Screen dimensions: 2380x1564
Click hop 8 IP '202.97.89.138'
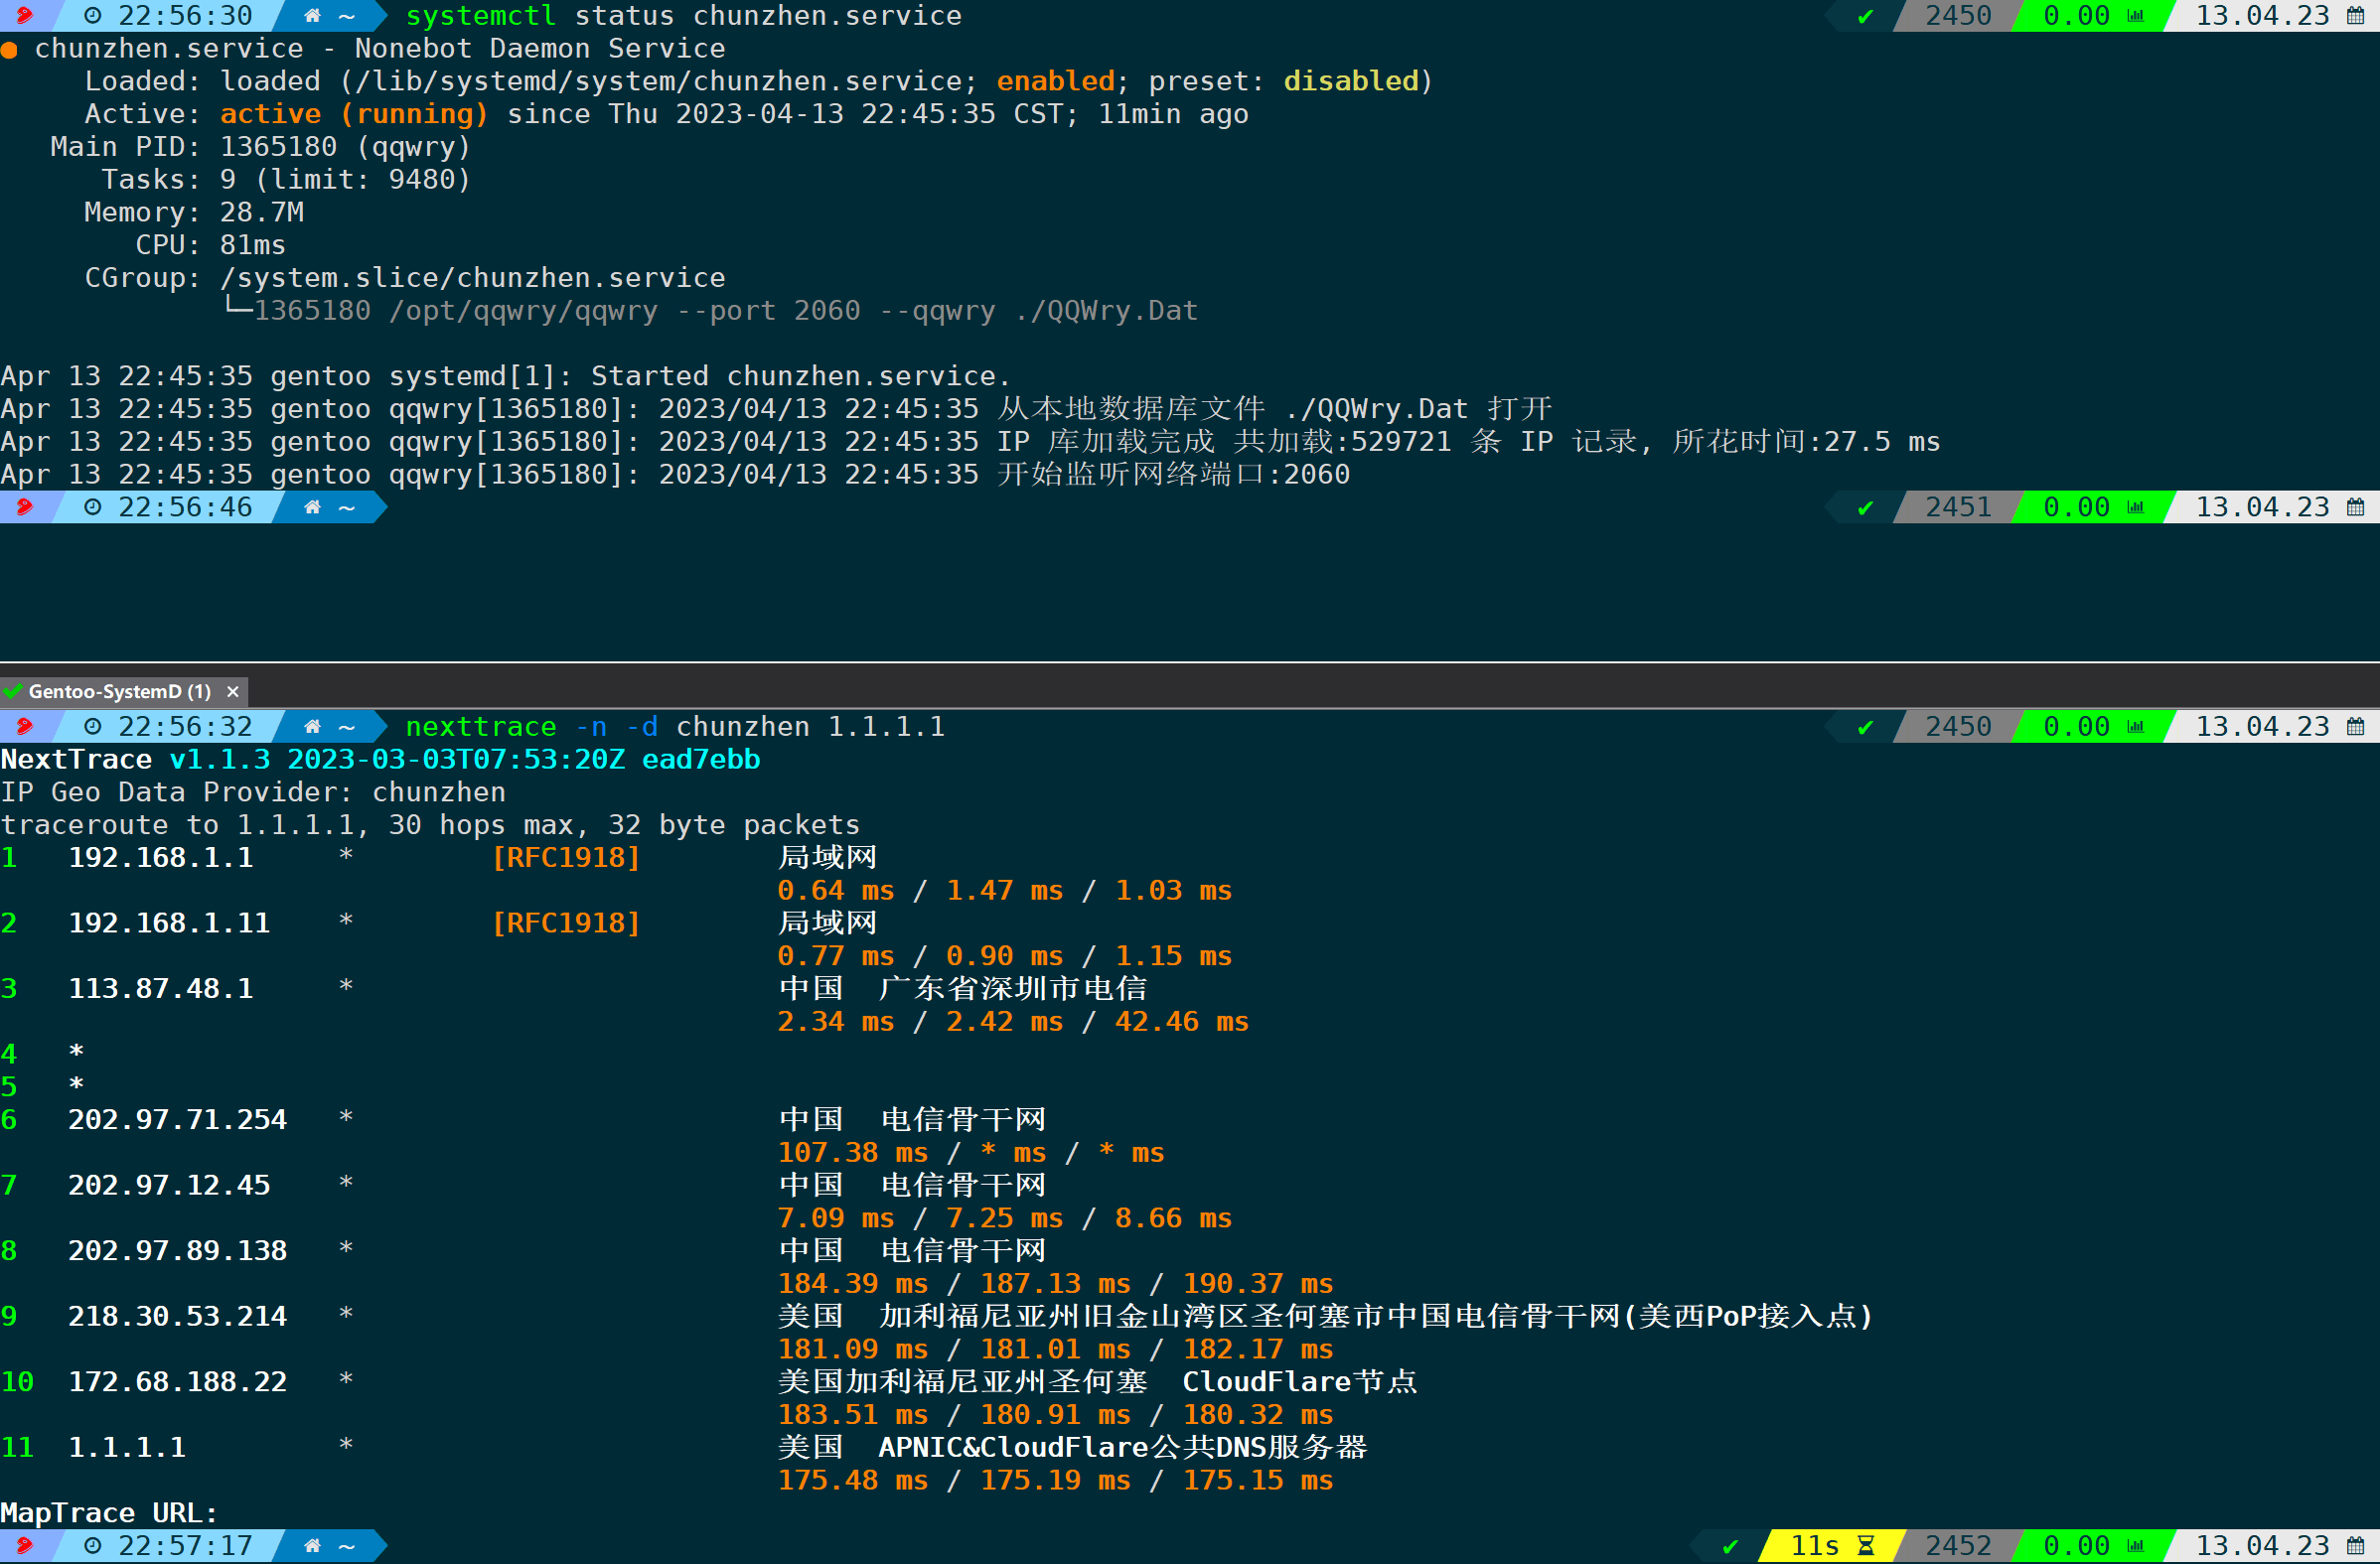(177, 1251)
